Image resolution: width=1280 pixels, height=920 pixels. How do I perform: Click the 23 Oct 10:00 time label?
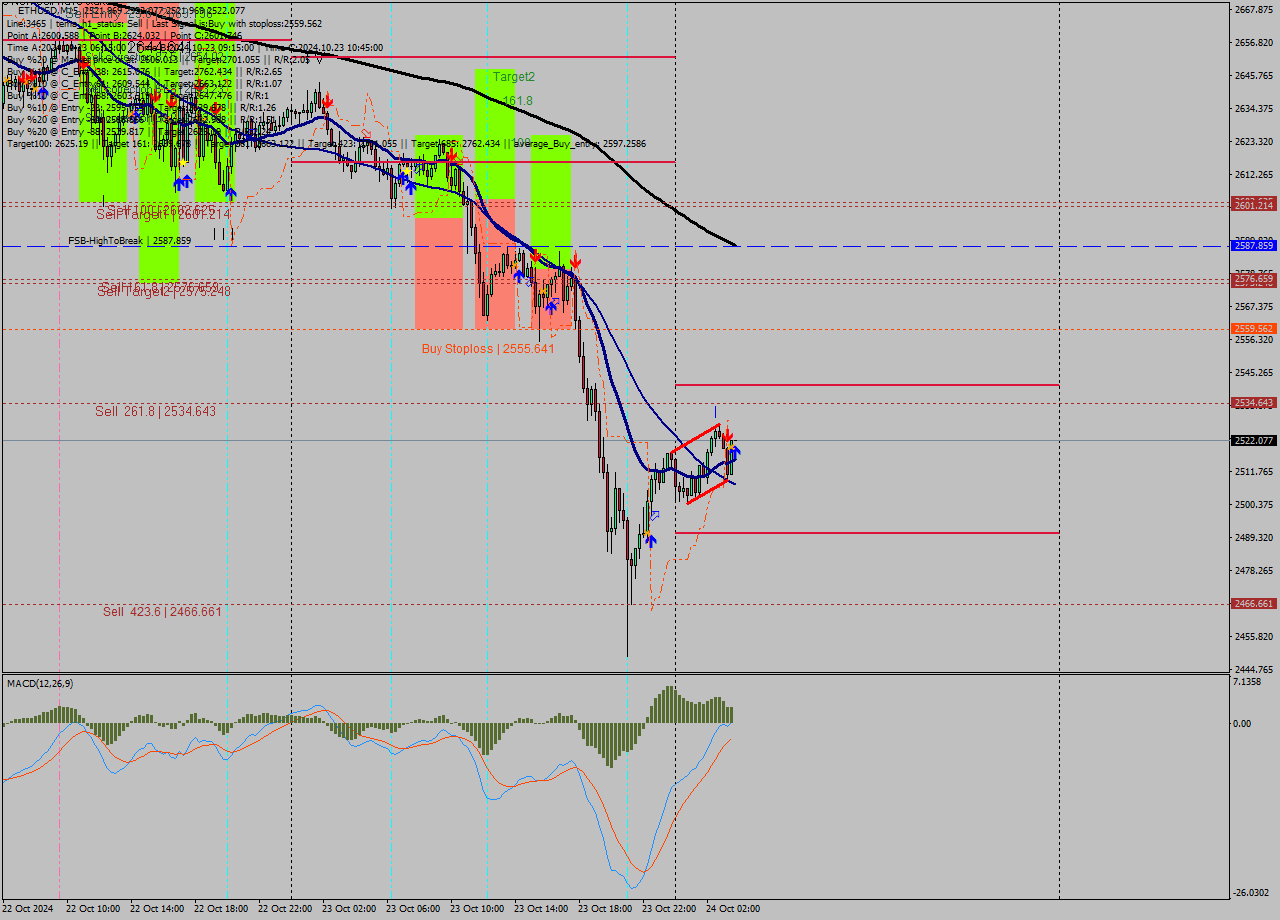coord(477,909)
